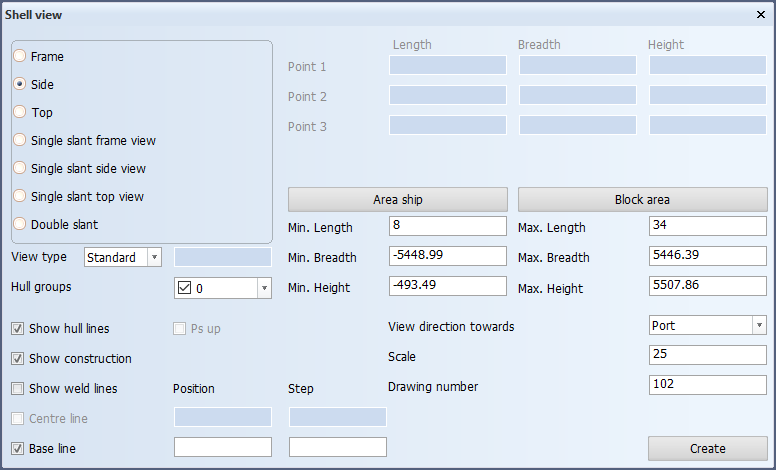Viewport: 776px width, 470px height.
Task: Disable the Show construction checkbox
Action: 18,359
